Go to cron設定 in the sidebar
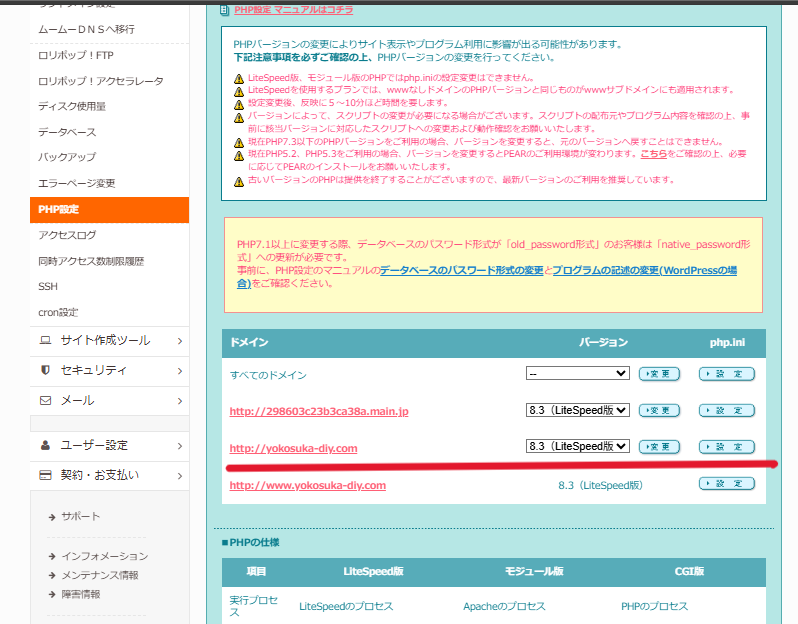The image size is (798, 624). pyautogui.click(x=58, y=312)
